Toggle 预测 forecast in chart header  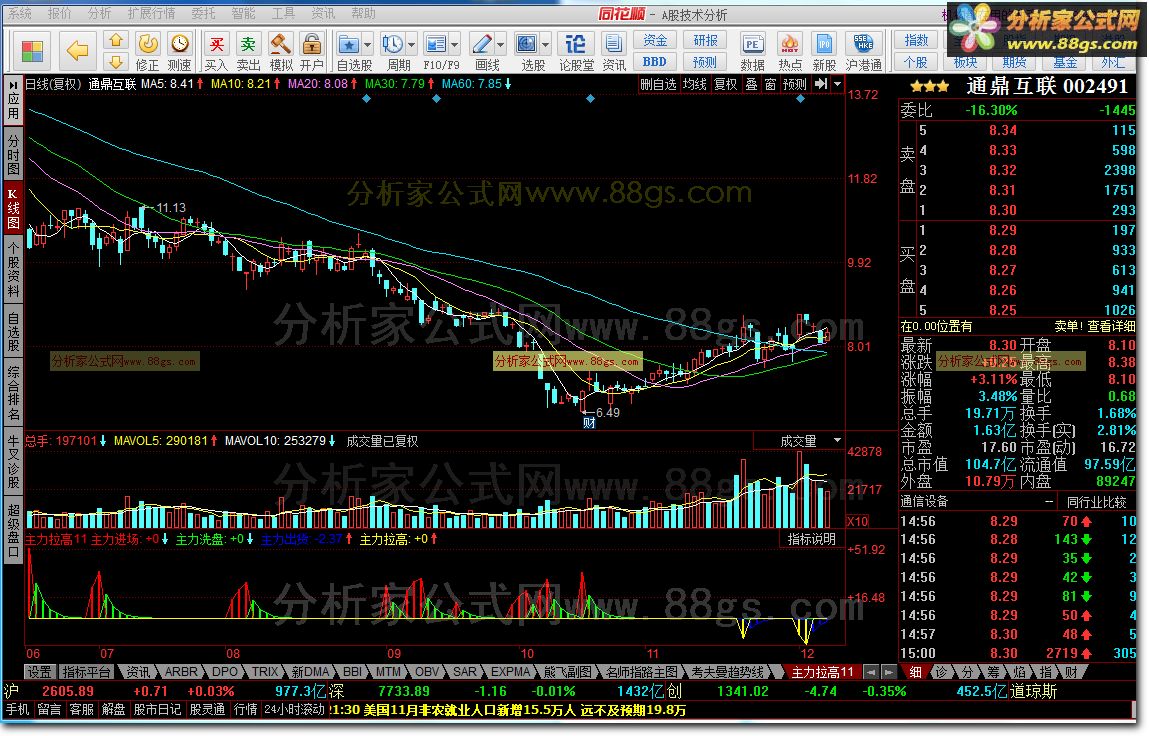pyautogui.click(x=794, y=84)
